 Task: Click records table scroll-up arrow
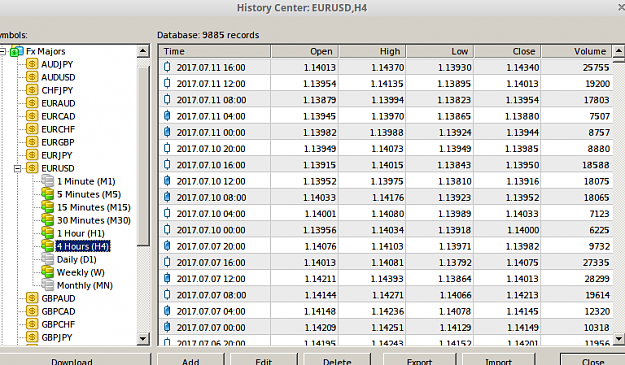619,51
